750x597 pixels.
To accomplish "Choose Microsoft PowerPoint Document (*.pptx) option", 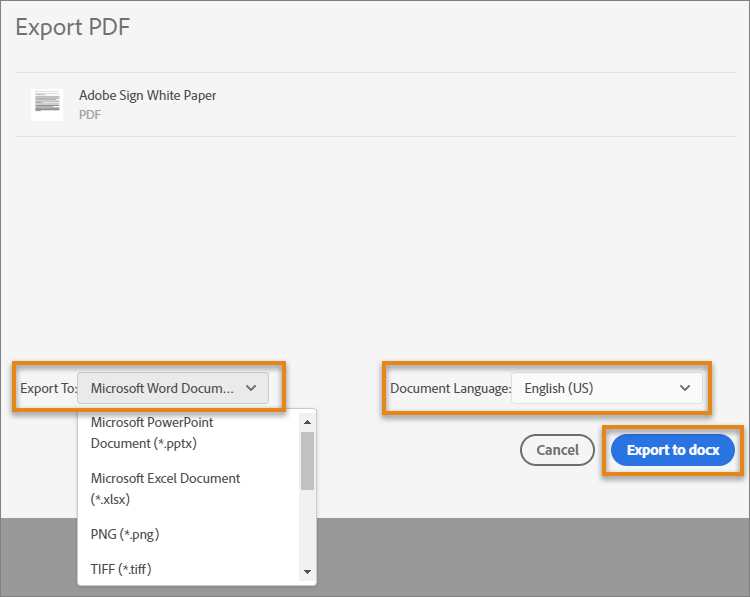I will click(x=152, y=432).
